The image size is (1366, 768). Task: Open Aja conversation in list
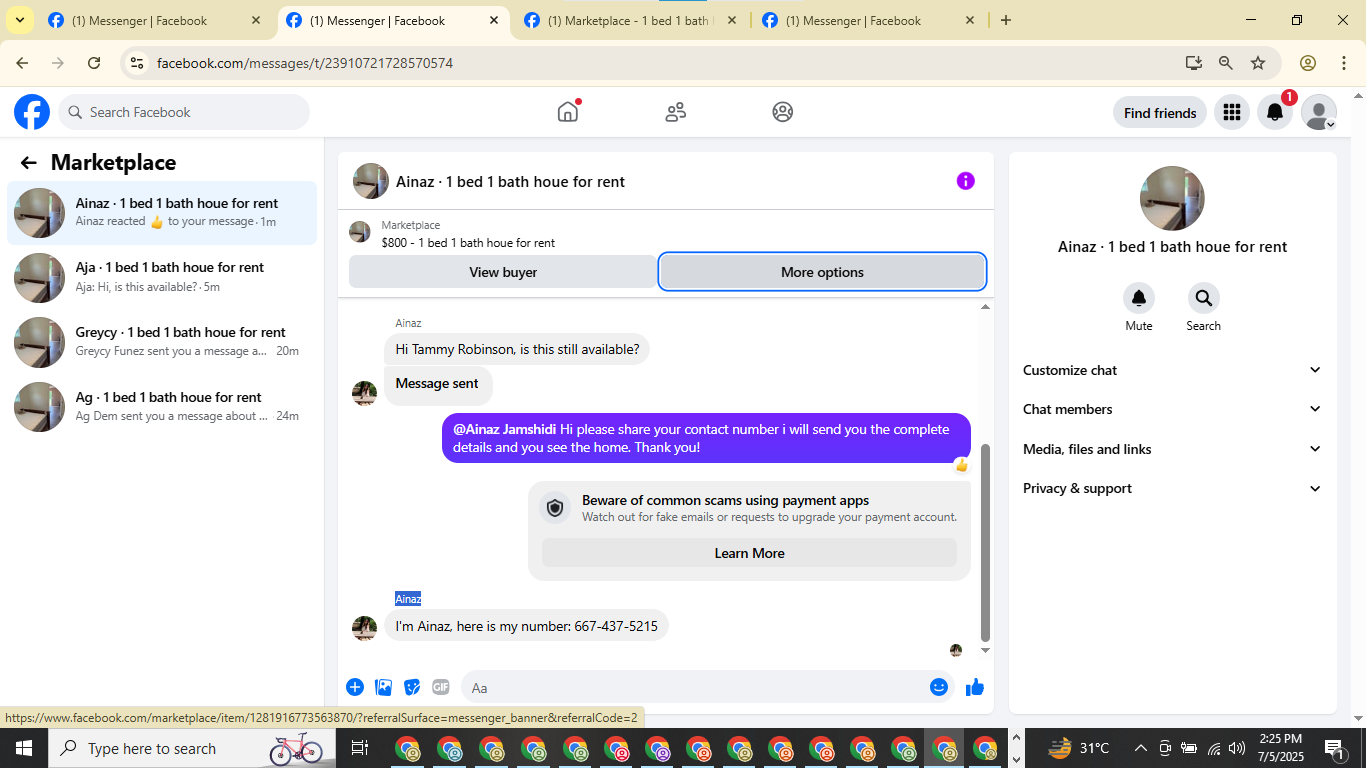pyautogui.click(x=162, y=277)
